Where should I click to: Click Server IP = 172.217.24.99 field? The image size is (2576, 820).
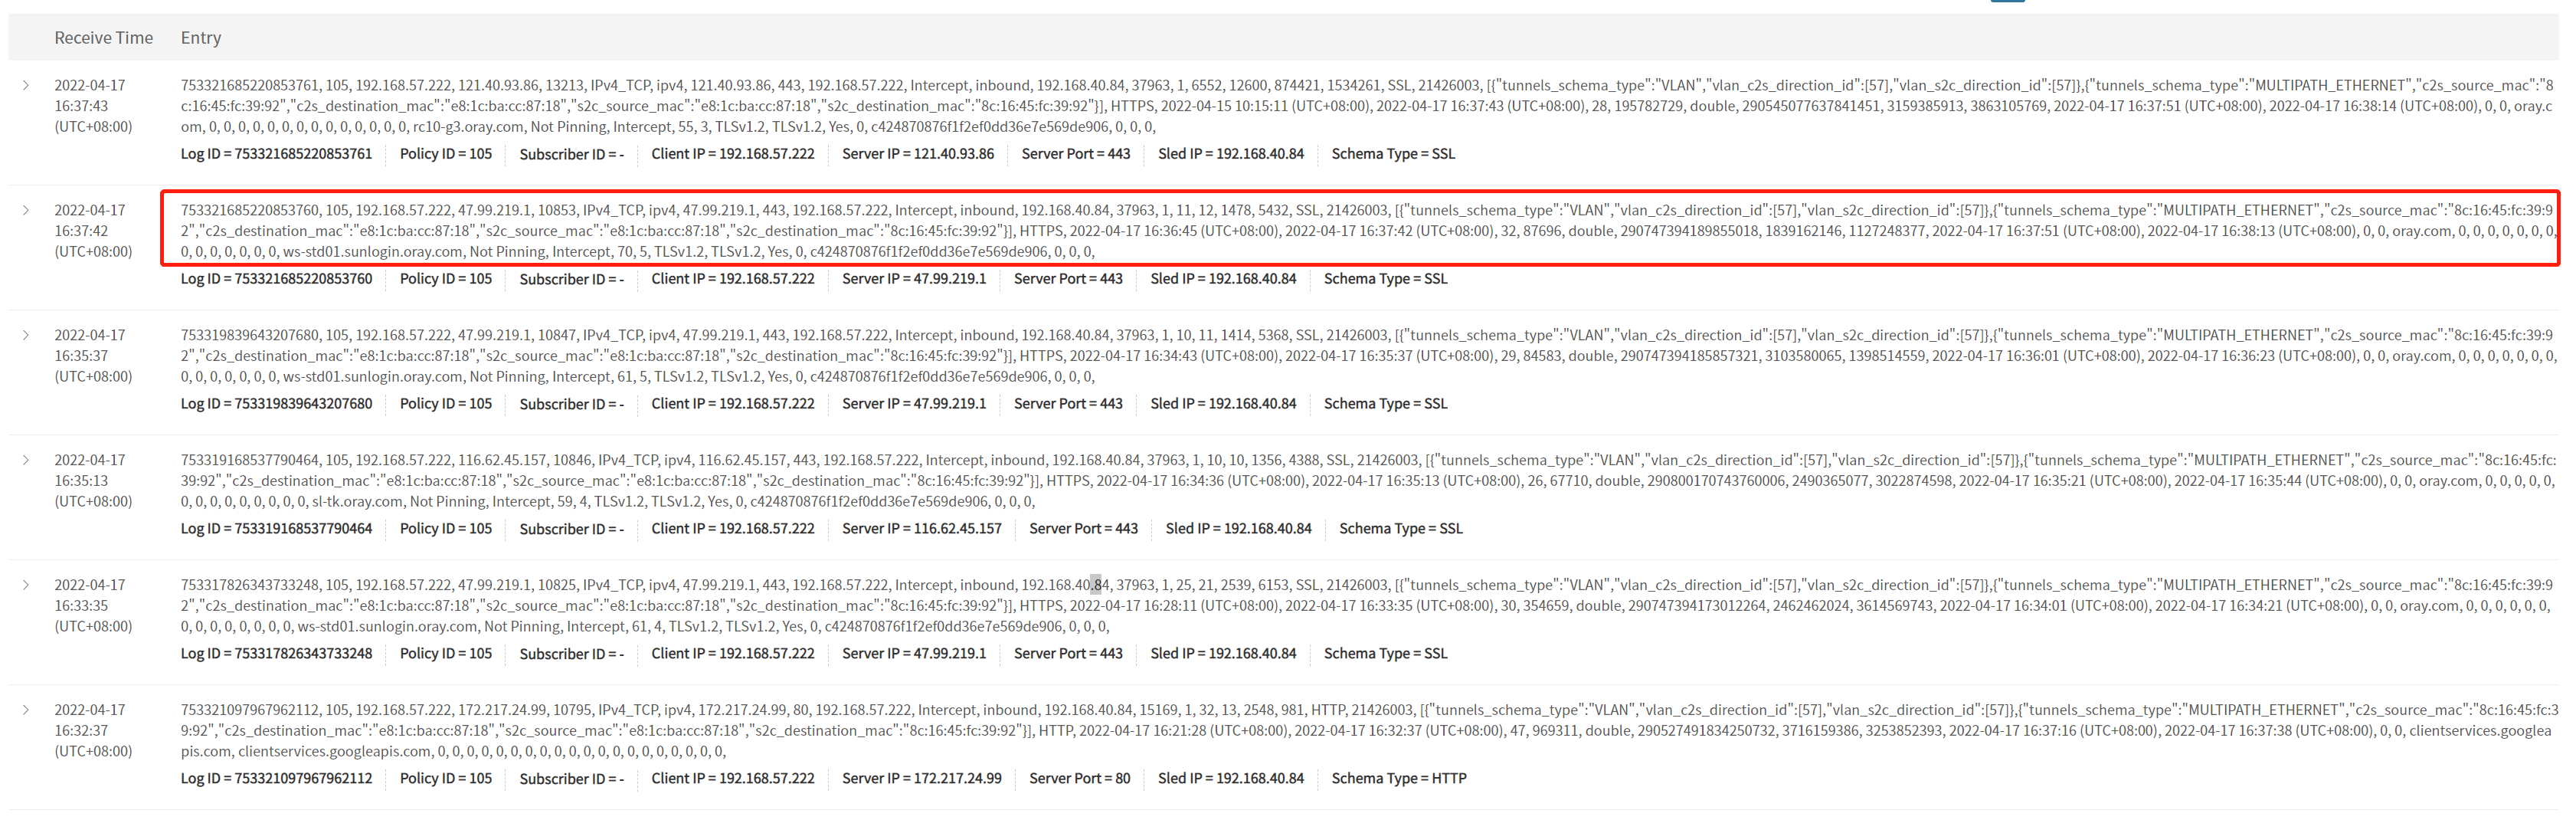click(921, 779)
